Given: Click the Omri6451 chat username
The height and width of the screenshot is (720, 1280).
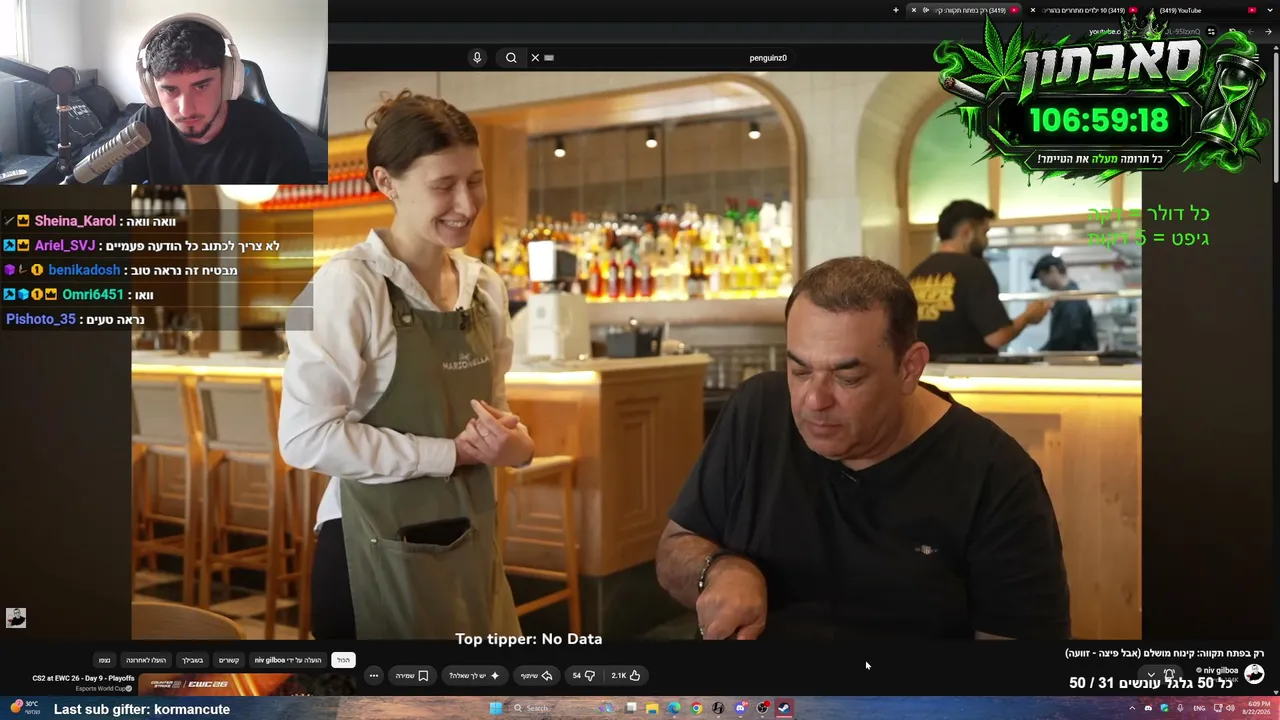Looking at the screenshot, I should click(93, 295).
